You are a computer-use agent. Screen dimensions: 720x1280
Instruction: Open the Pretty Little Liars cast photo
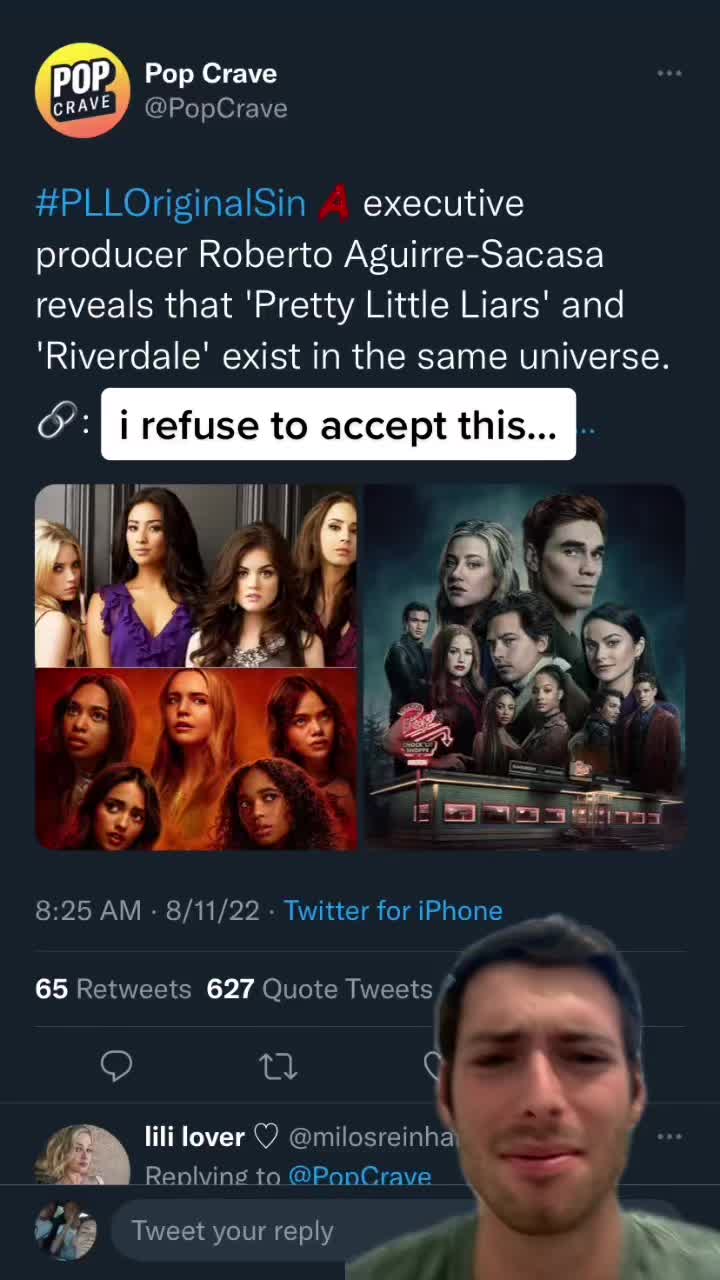(196, 576)
